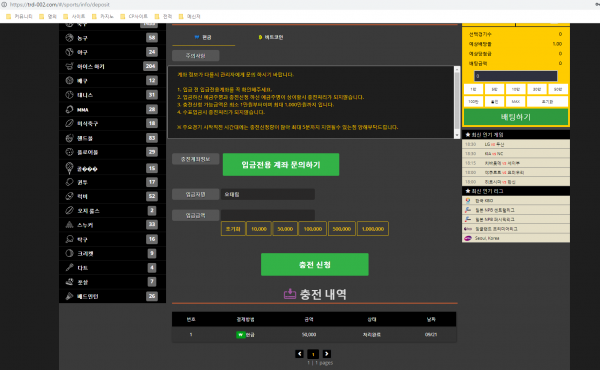Select the basketball icon for 농구
Screen dimensions: 600x370
click(69, 37)
